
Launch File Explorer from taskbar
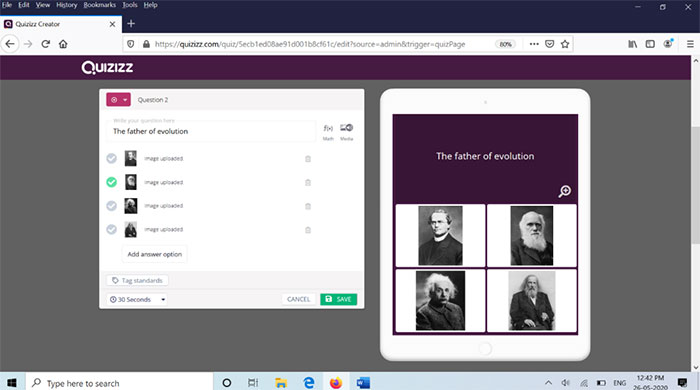(281, 383)
